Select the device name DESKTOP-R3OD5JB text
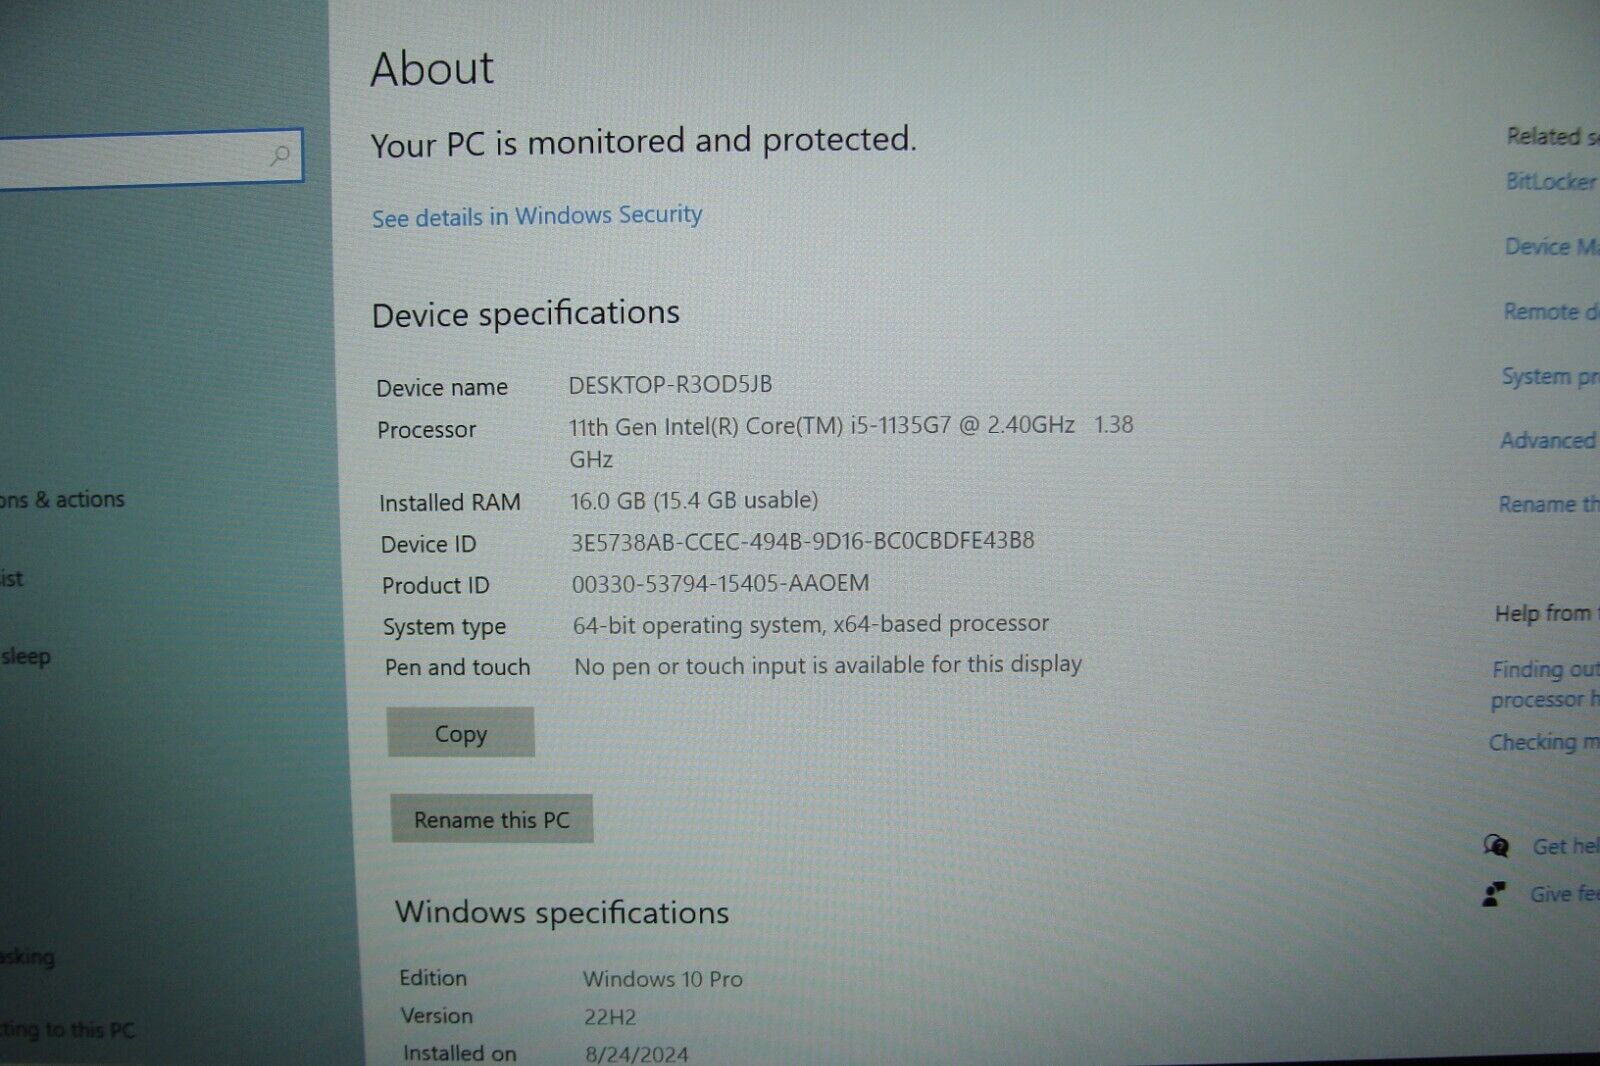The image size is (1600, 1066). coord(670,384)
